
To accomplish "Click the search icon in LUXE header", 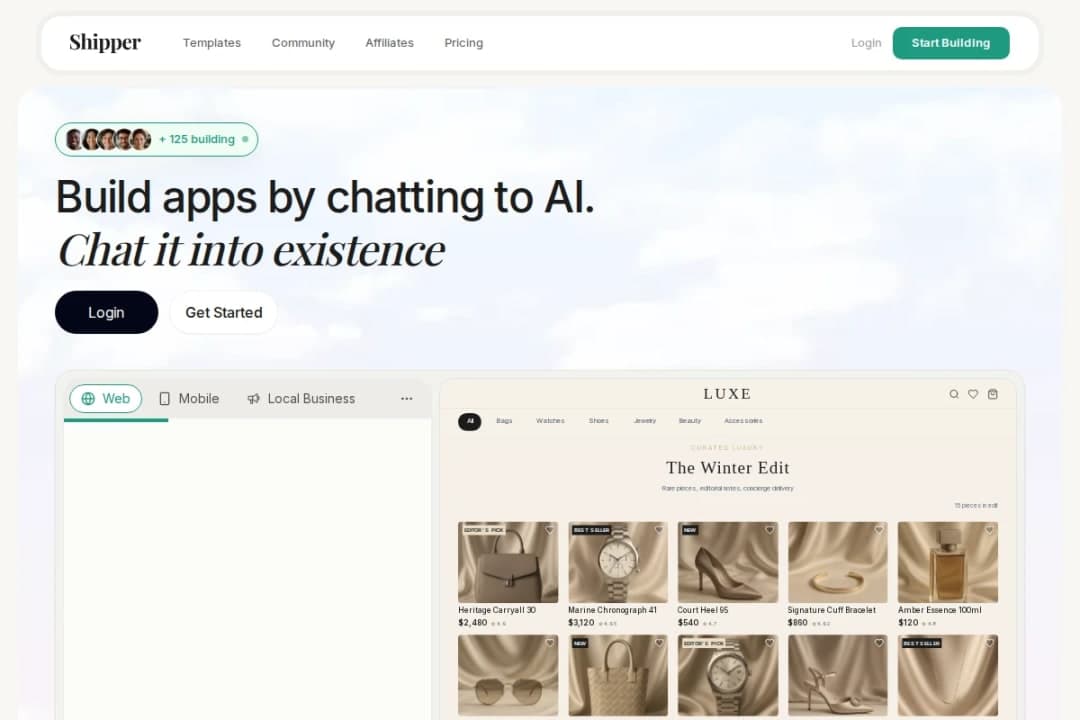I will coord(954,394).
